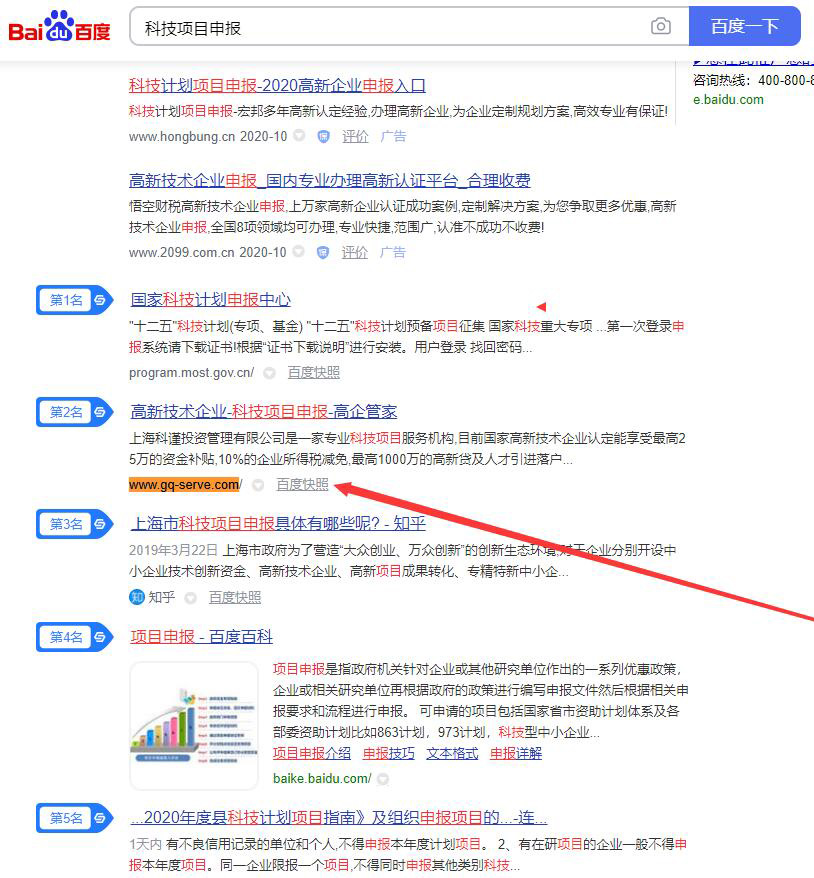
Task: Expand the arrow next to the 知乎 source
Action: click(x=190, y=598)
